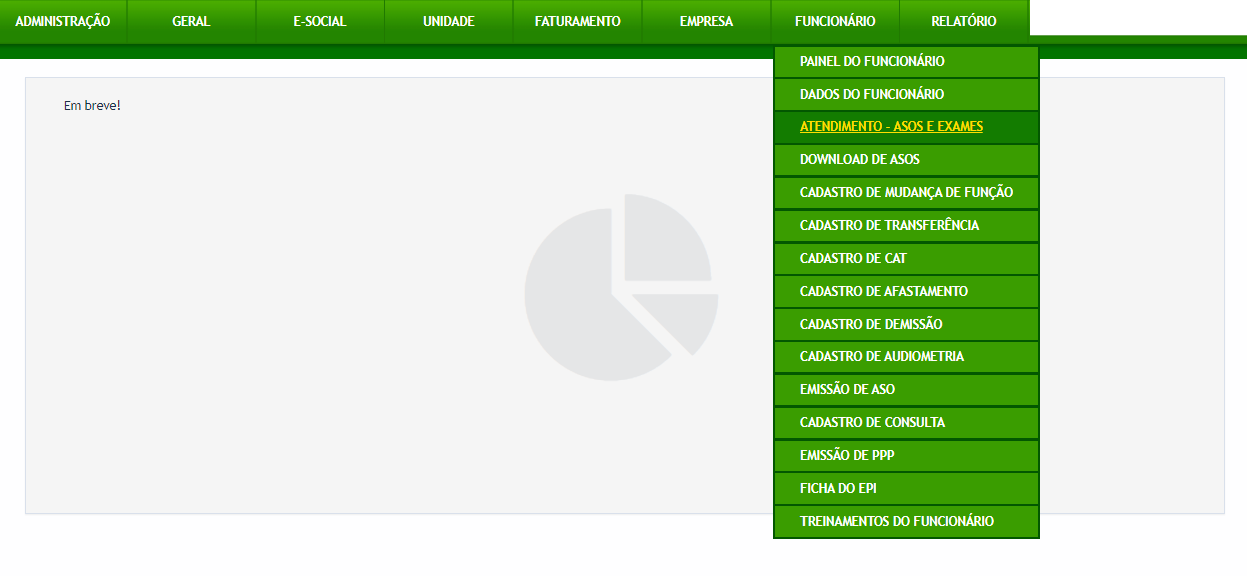Choose Emissão de PPP

tap(906, 455)
